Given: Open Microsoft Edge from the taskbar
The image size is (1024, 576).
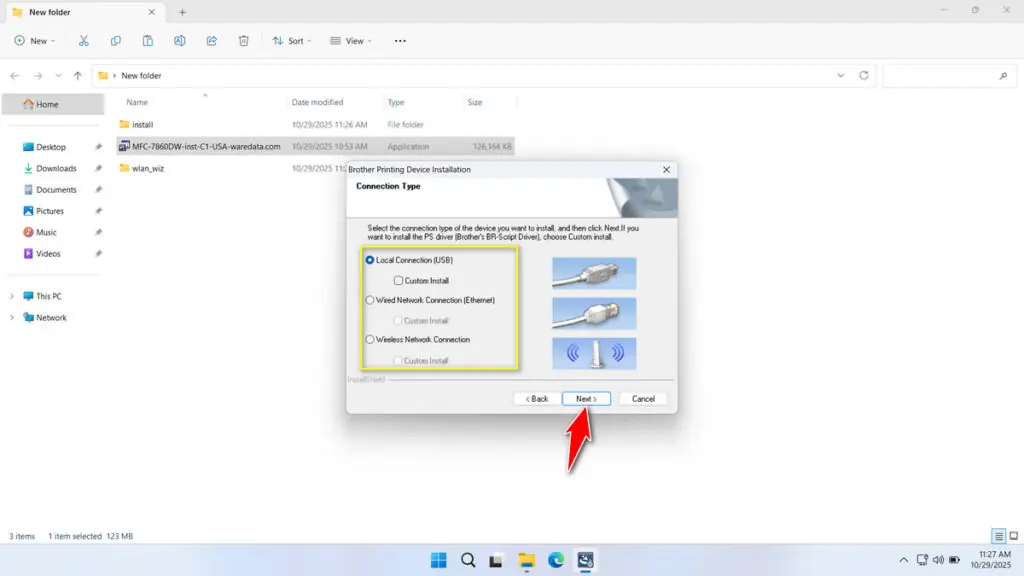Looking at the screenshot, I should [557, 560].
